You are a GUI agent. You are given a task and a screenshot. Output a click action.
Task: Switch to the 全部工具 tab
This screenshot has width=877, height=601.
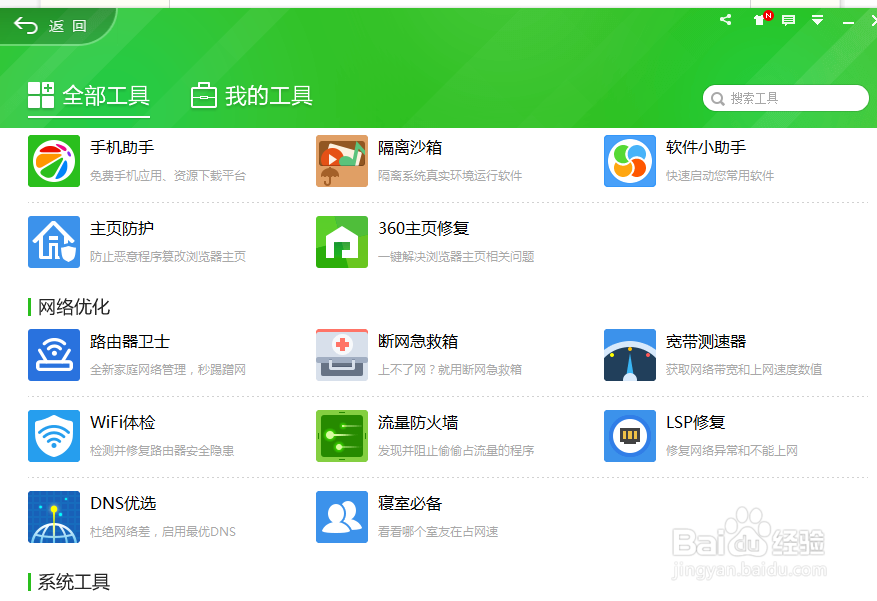point(89,96)
